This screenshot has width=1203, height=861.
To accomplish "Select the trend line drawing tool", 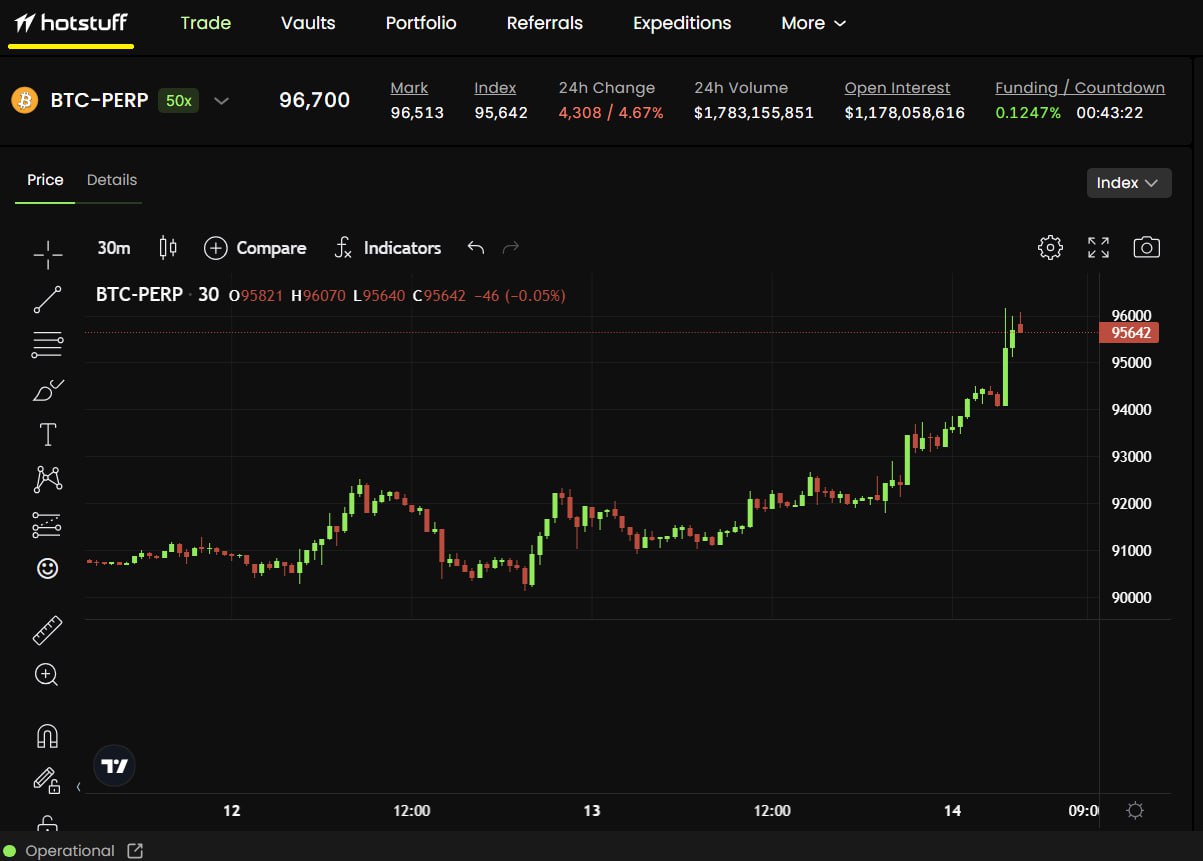I will (47, 300).
